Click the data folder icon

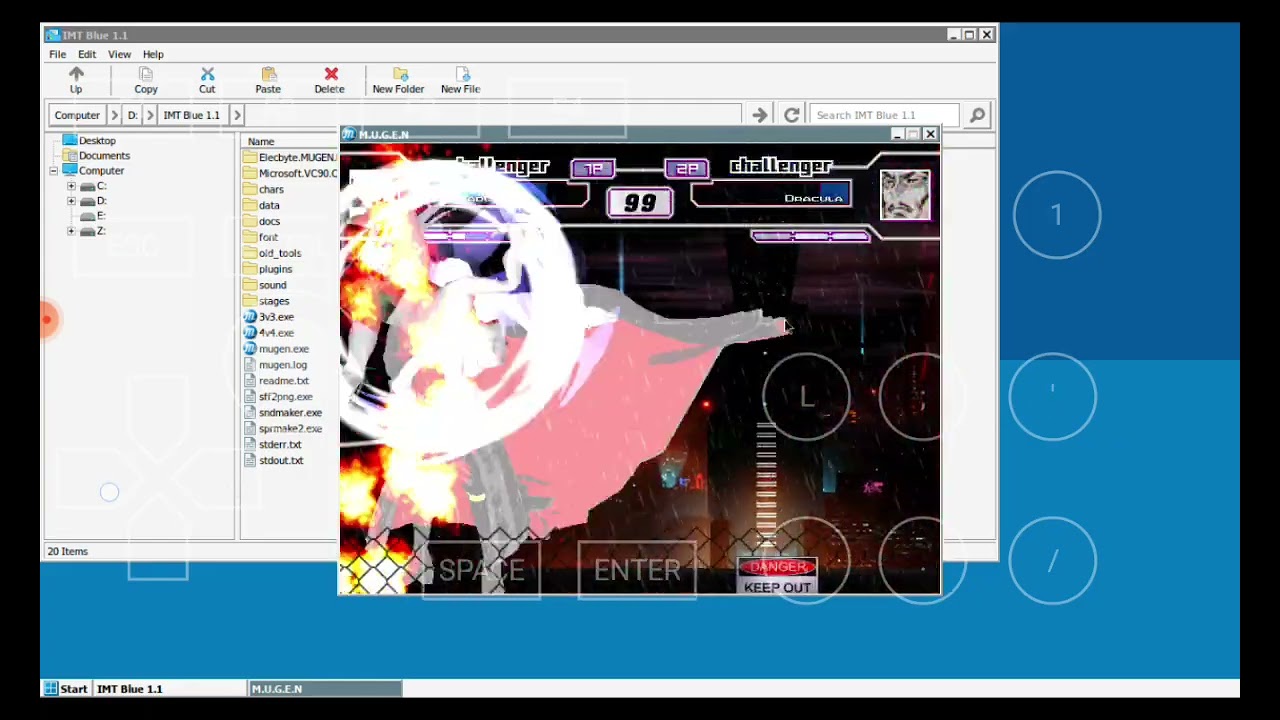(x=250, y=205)
